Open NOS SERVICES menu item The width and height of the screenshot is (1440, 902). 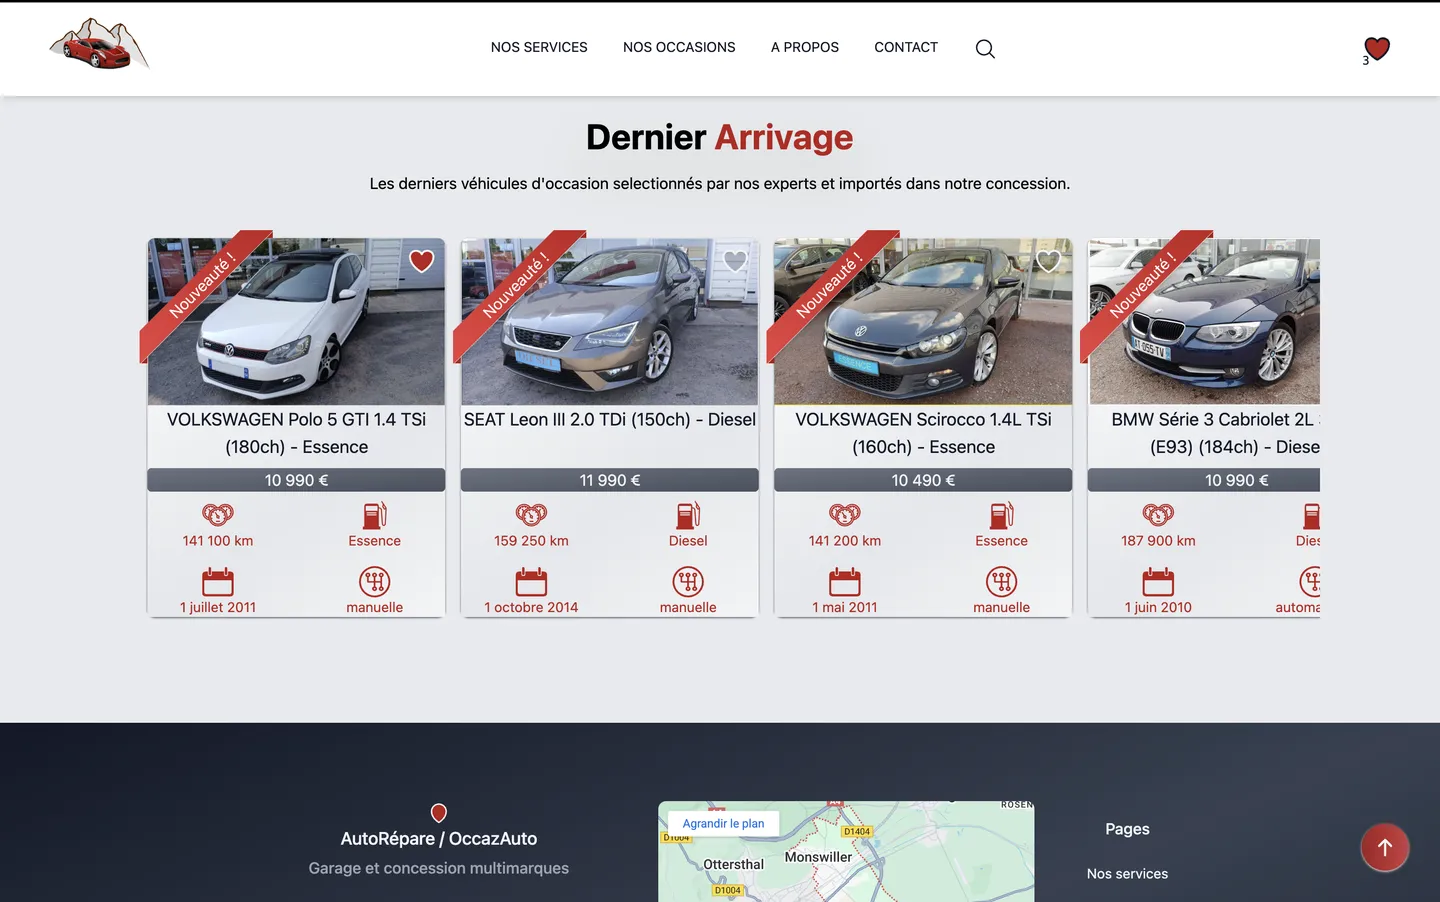click(x=539, y=47)
